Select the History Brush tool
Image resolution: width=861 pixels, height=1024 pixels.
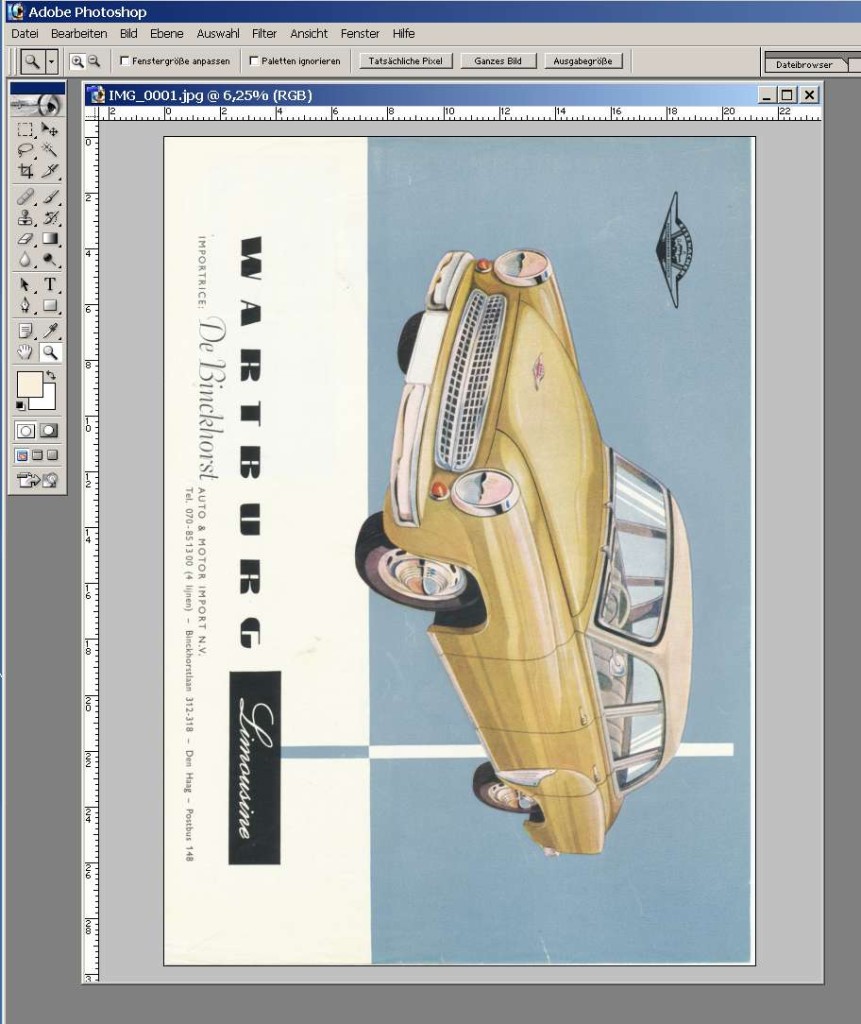50,217
